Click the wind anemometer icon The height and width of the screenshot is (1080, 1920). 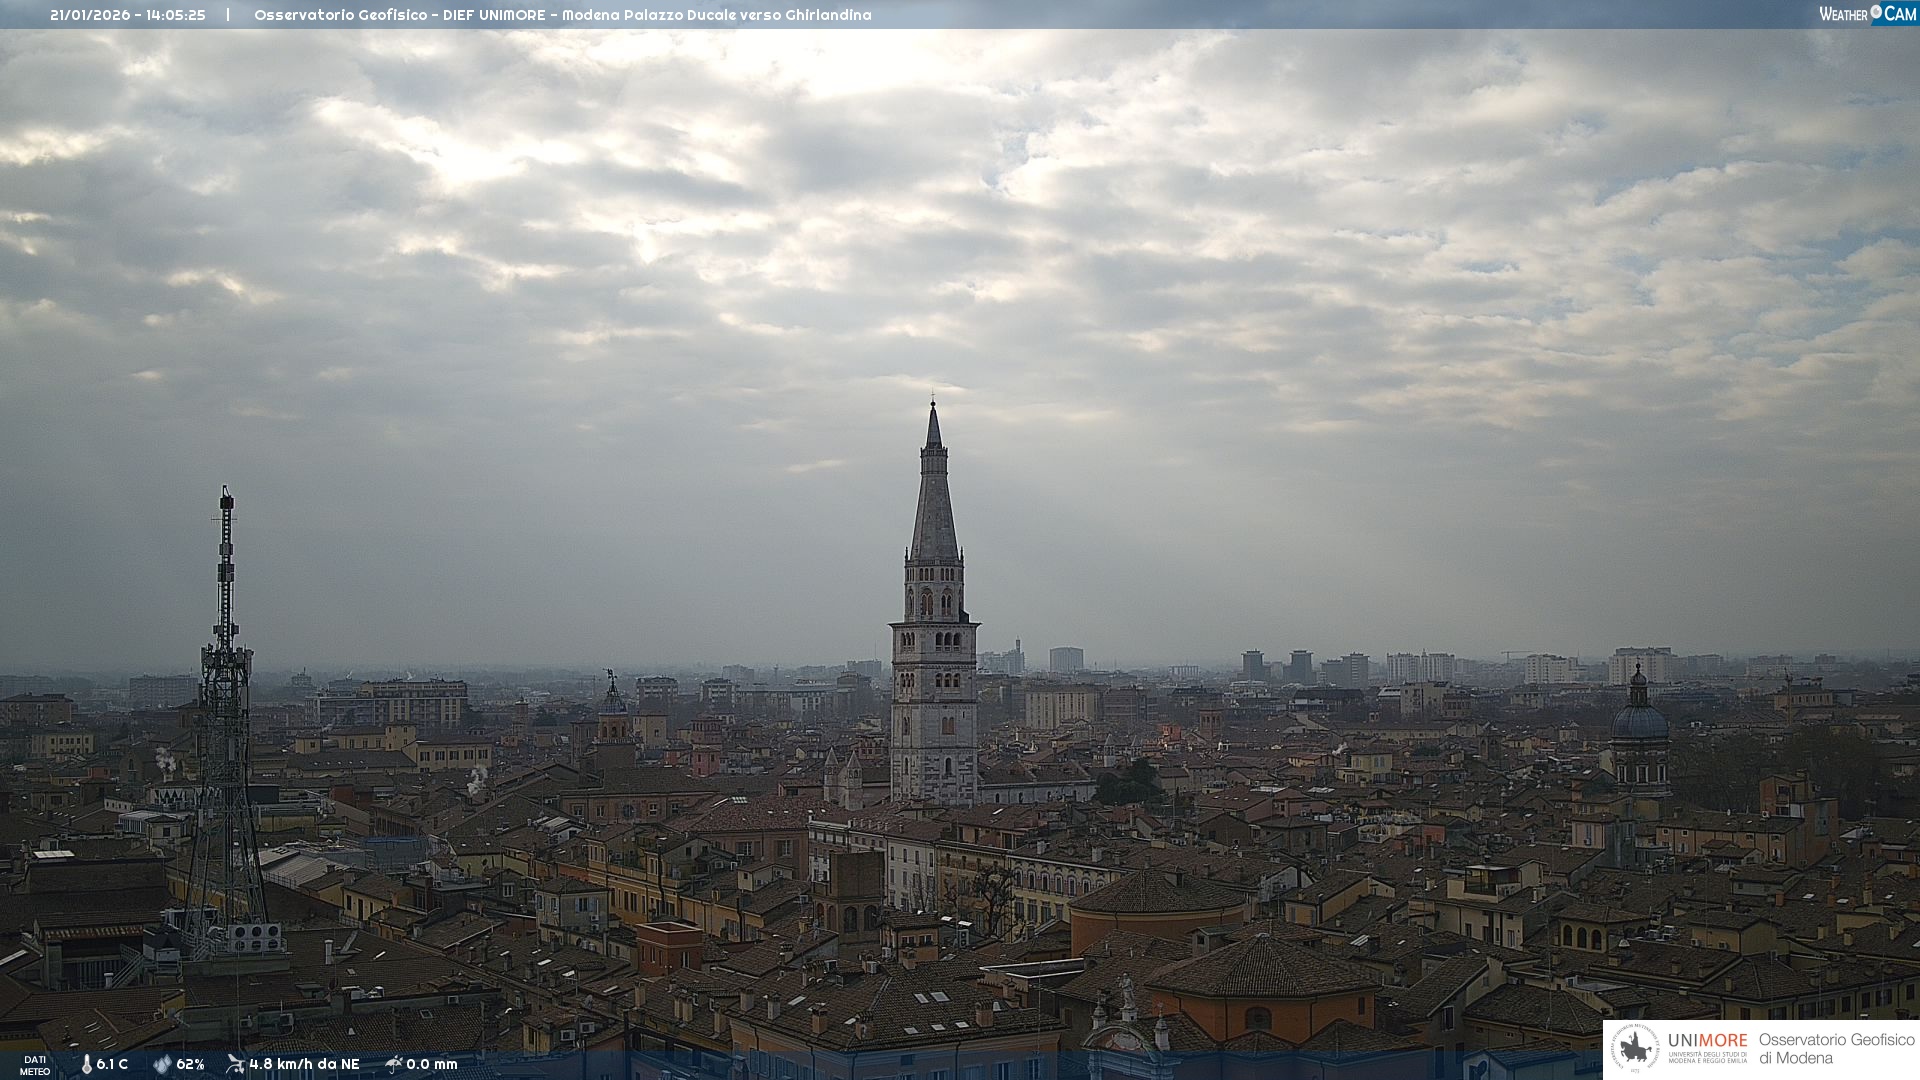pos(235,1064)
